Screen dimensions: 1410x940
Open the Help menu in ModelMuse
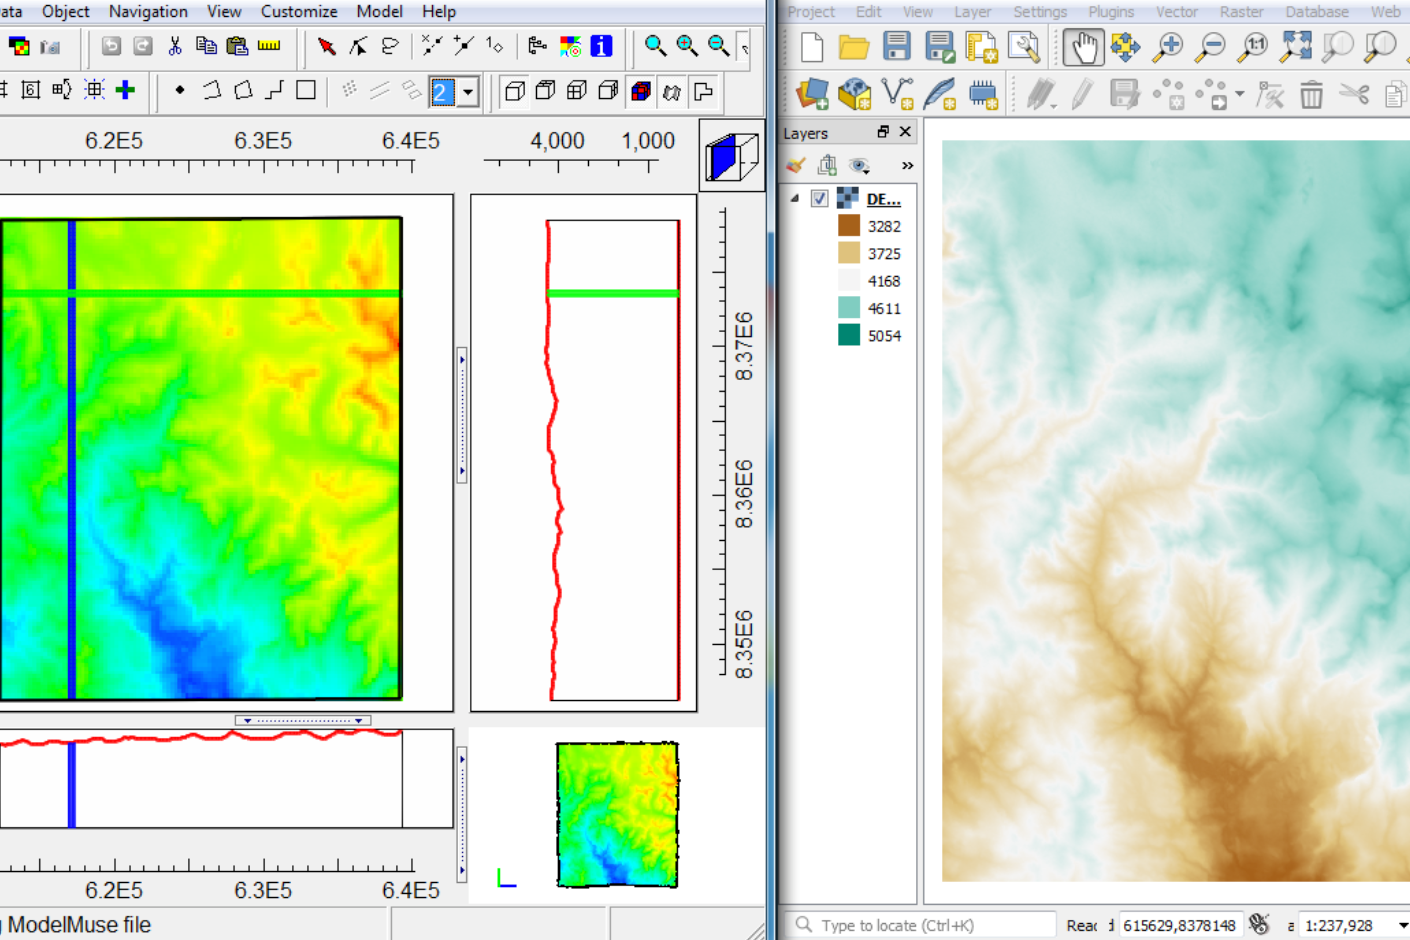(439, 12)
